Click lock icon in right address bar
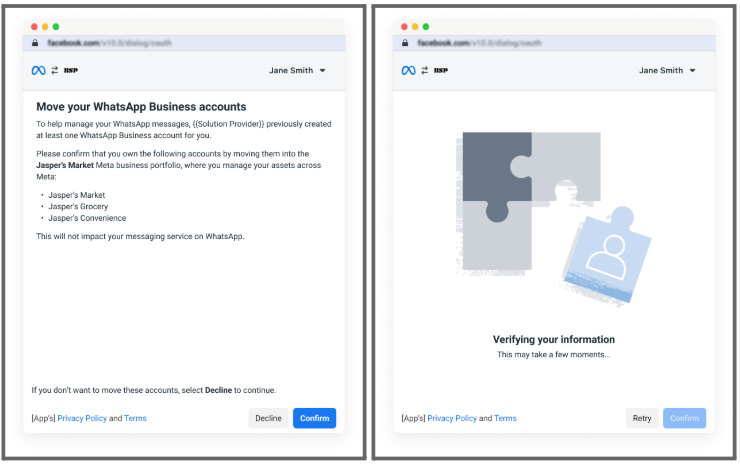The image size is (740, 464). click(x=405, y=44)
